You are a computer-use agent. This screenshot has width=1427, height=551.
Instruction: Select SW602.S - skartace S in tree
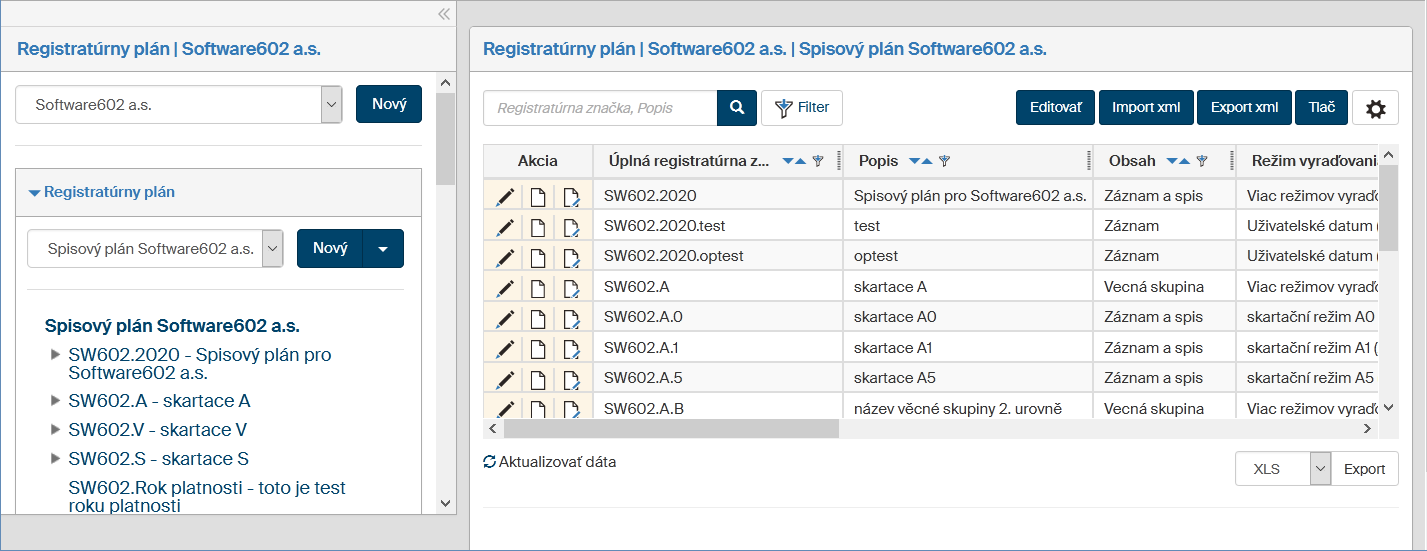point(158,459)
